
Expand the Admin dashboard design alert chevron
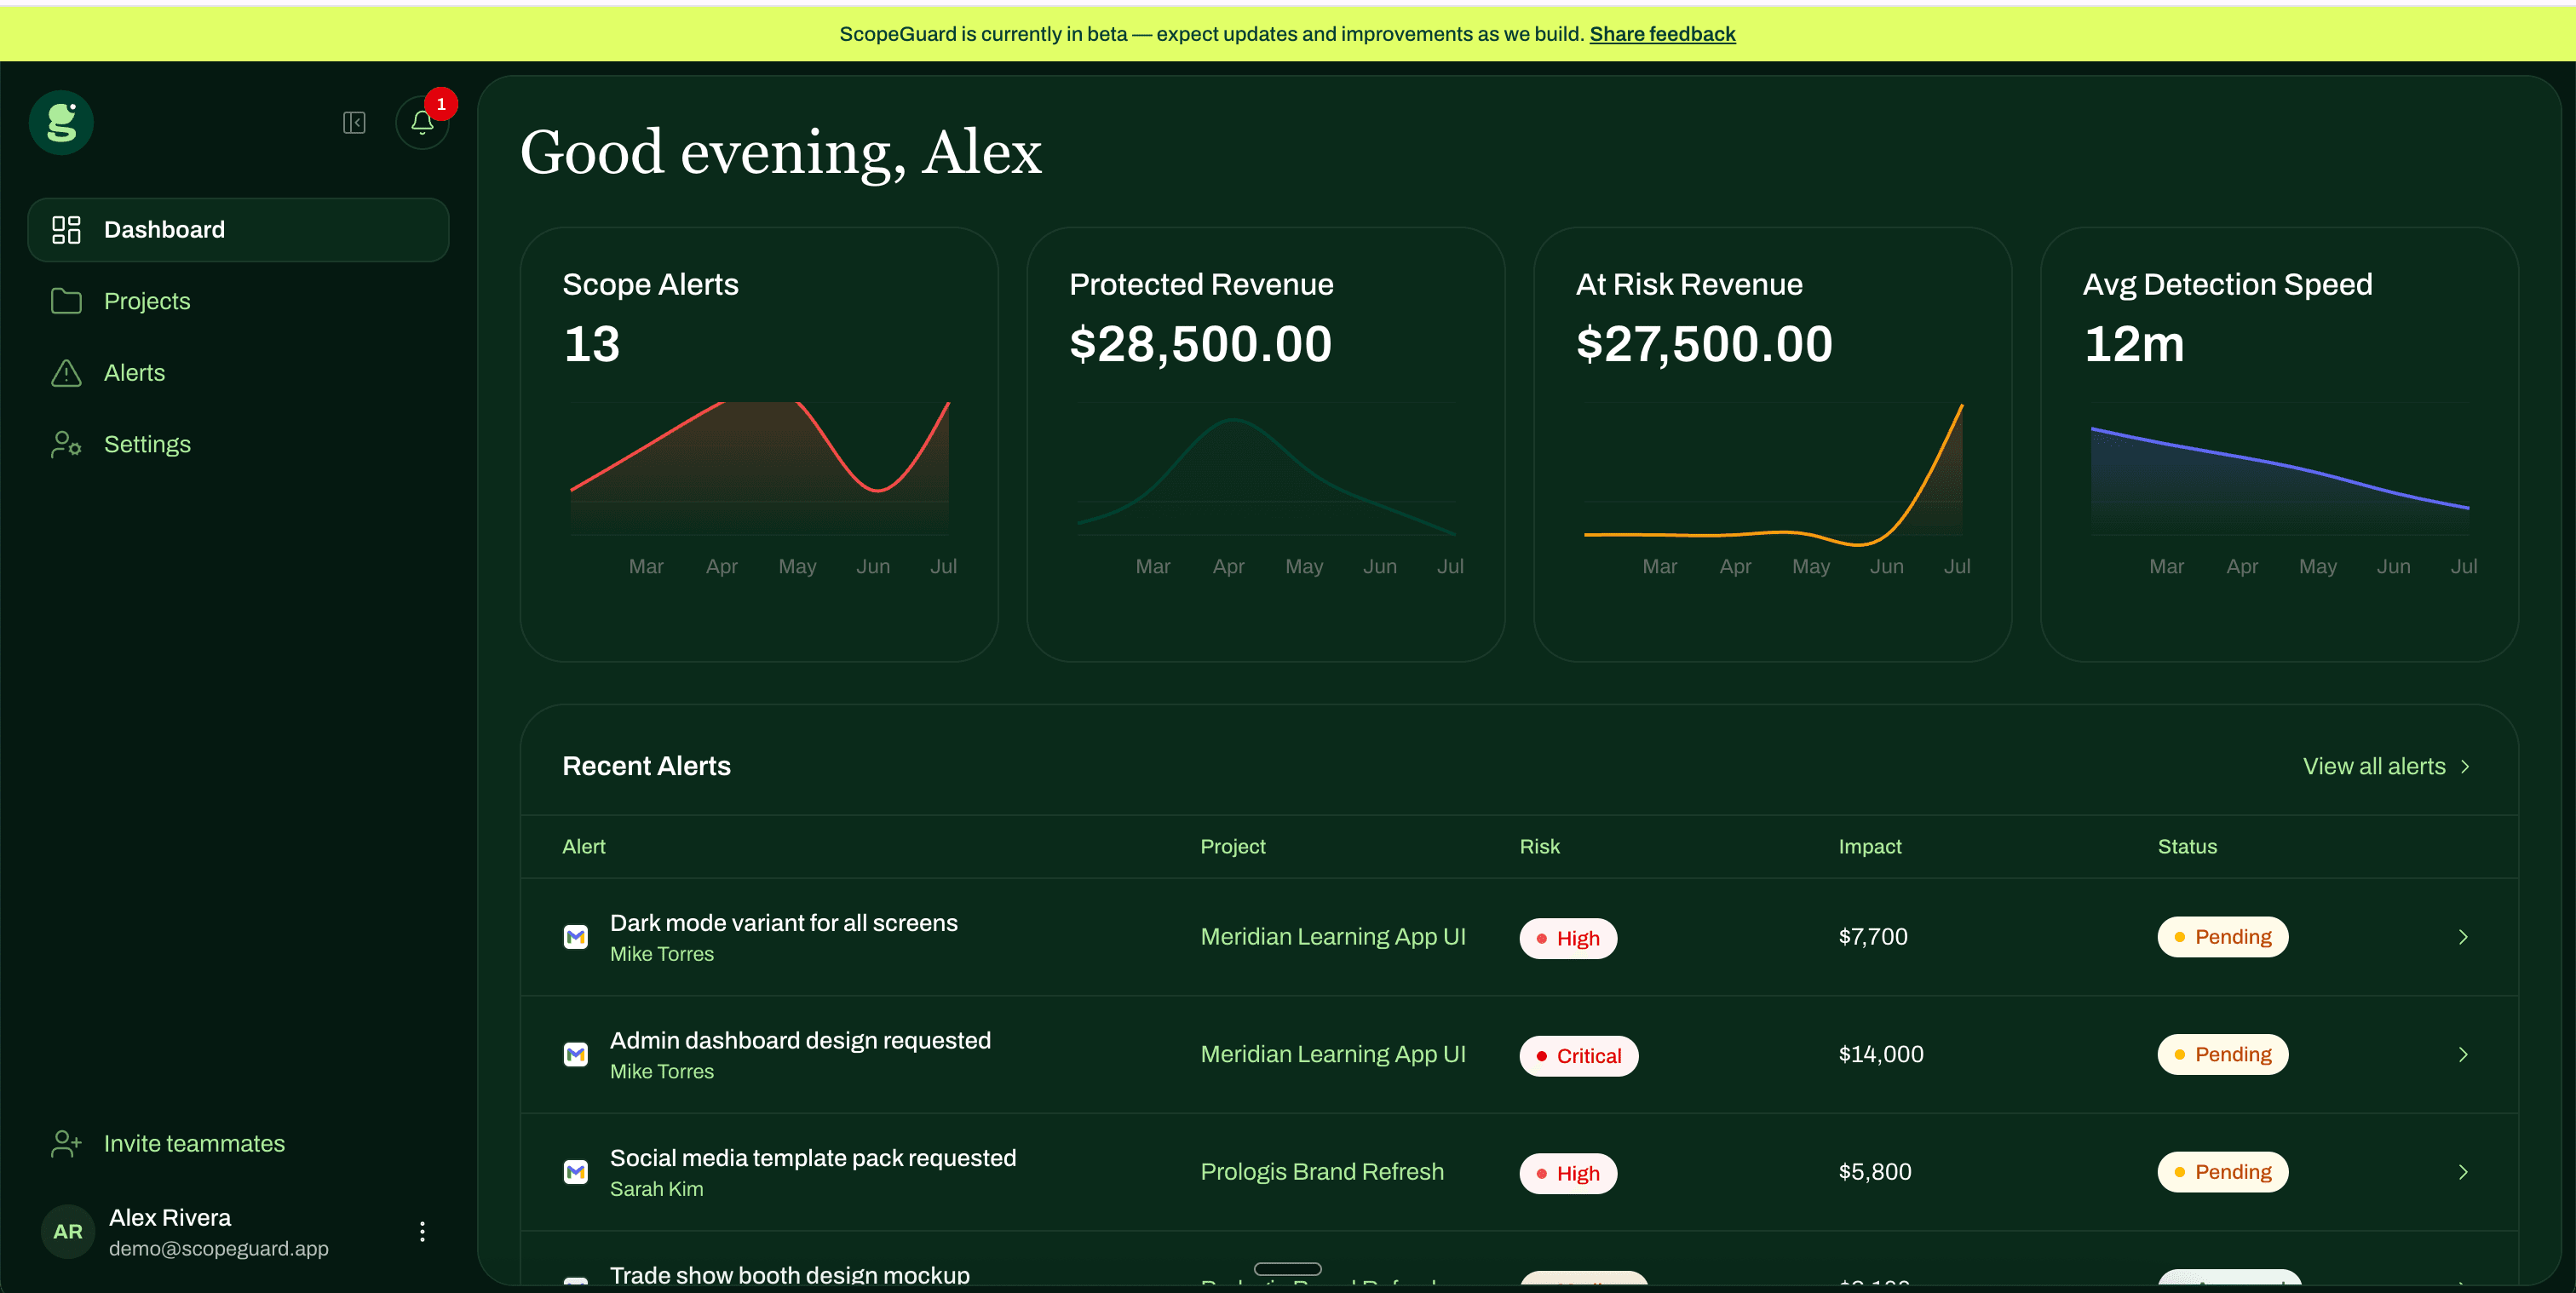(x=2463, y=1054)
